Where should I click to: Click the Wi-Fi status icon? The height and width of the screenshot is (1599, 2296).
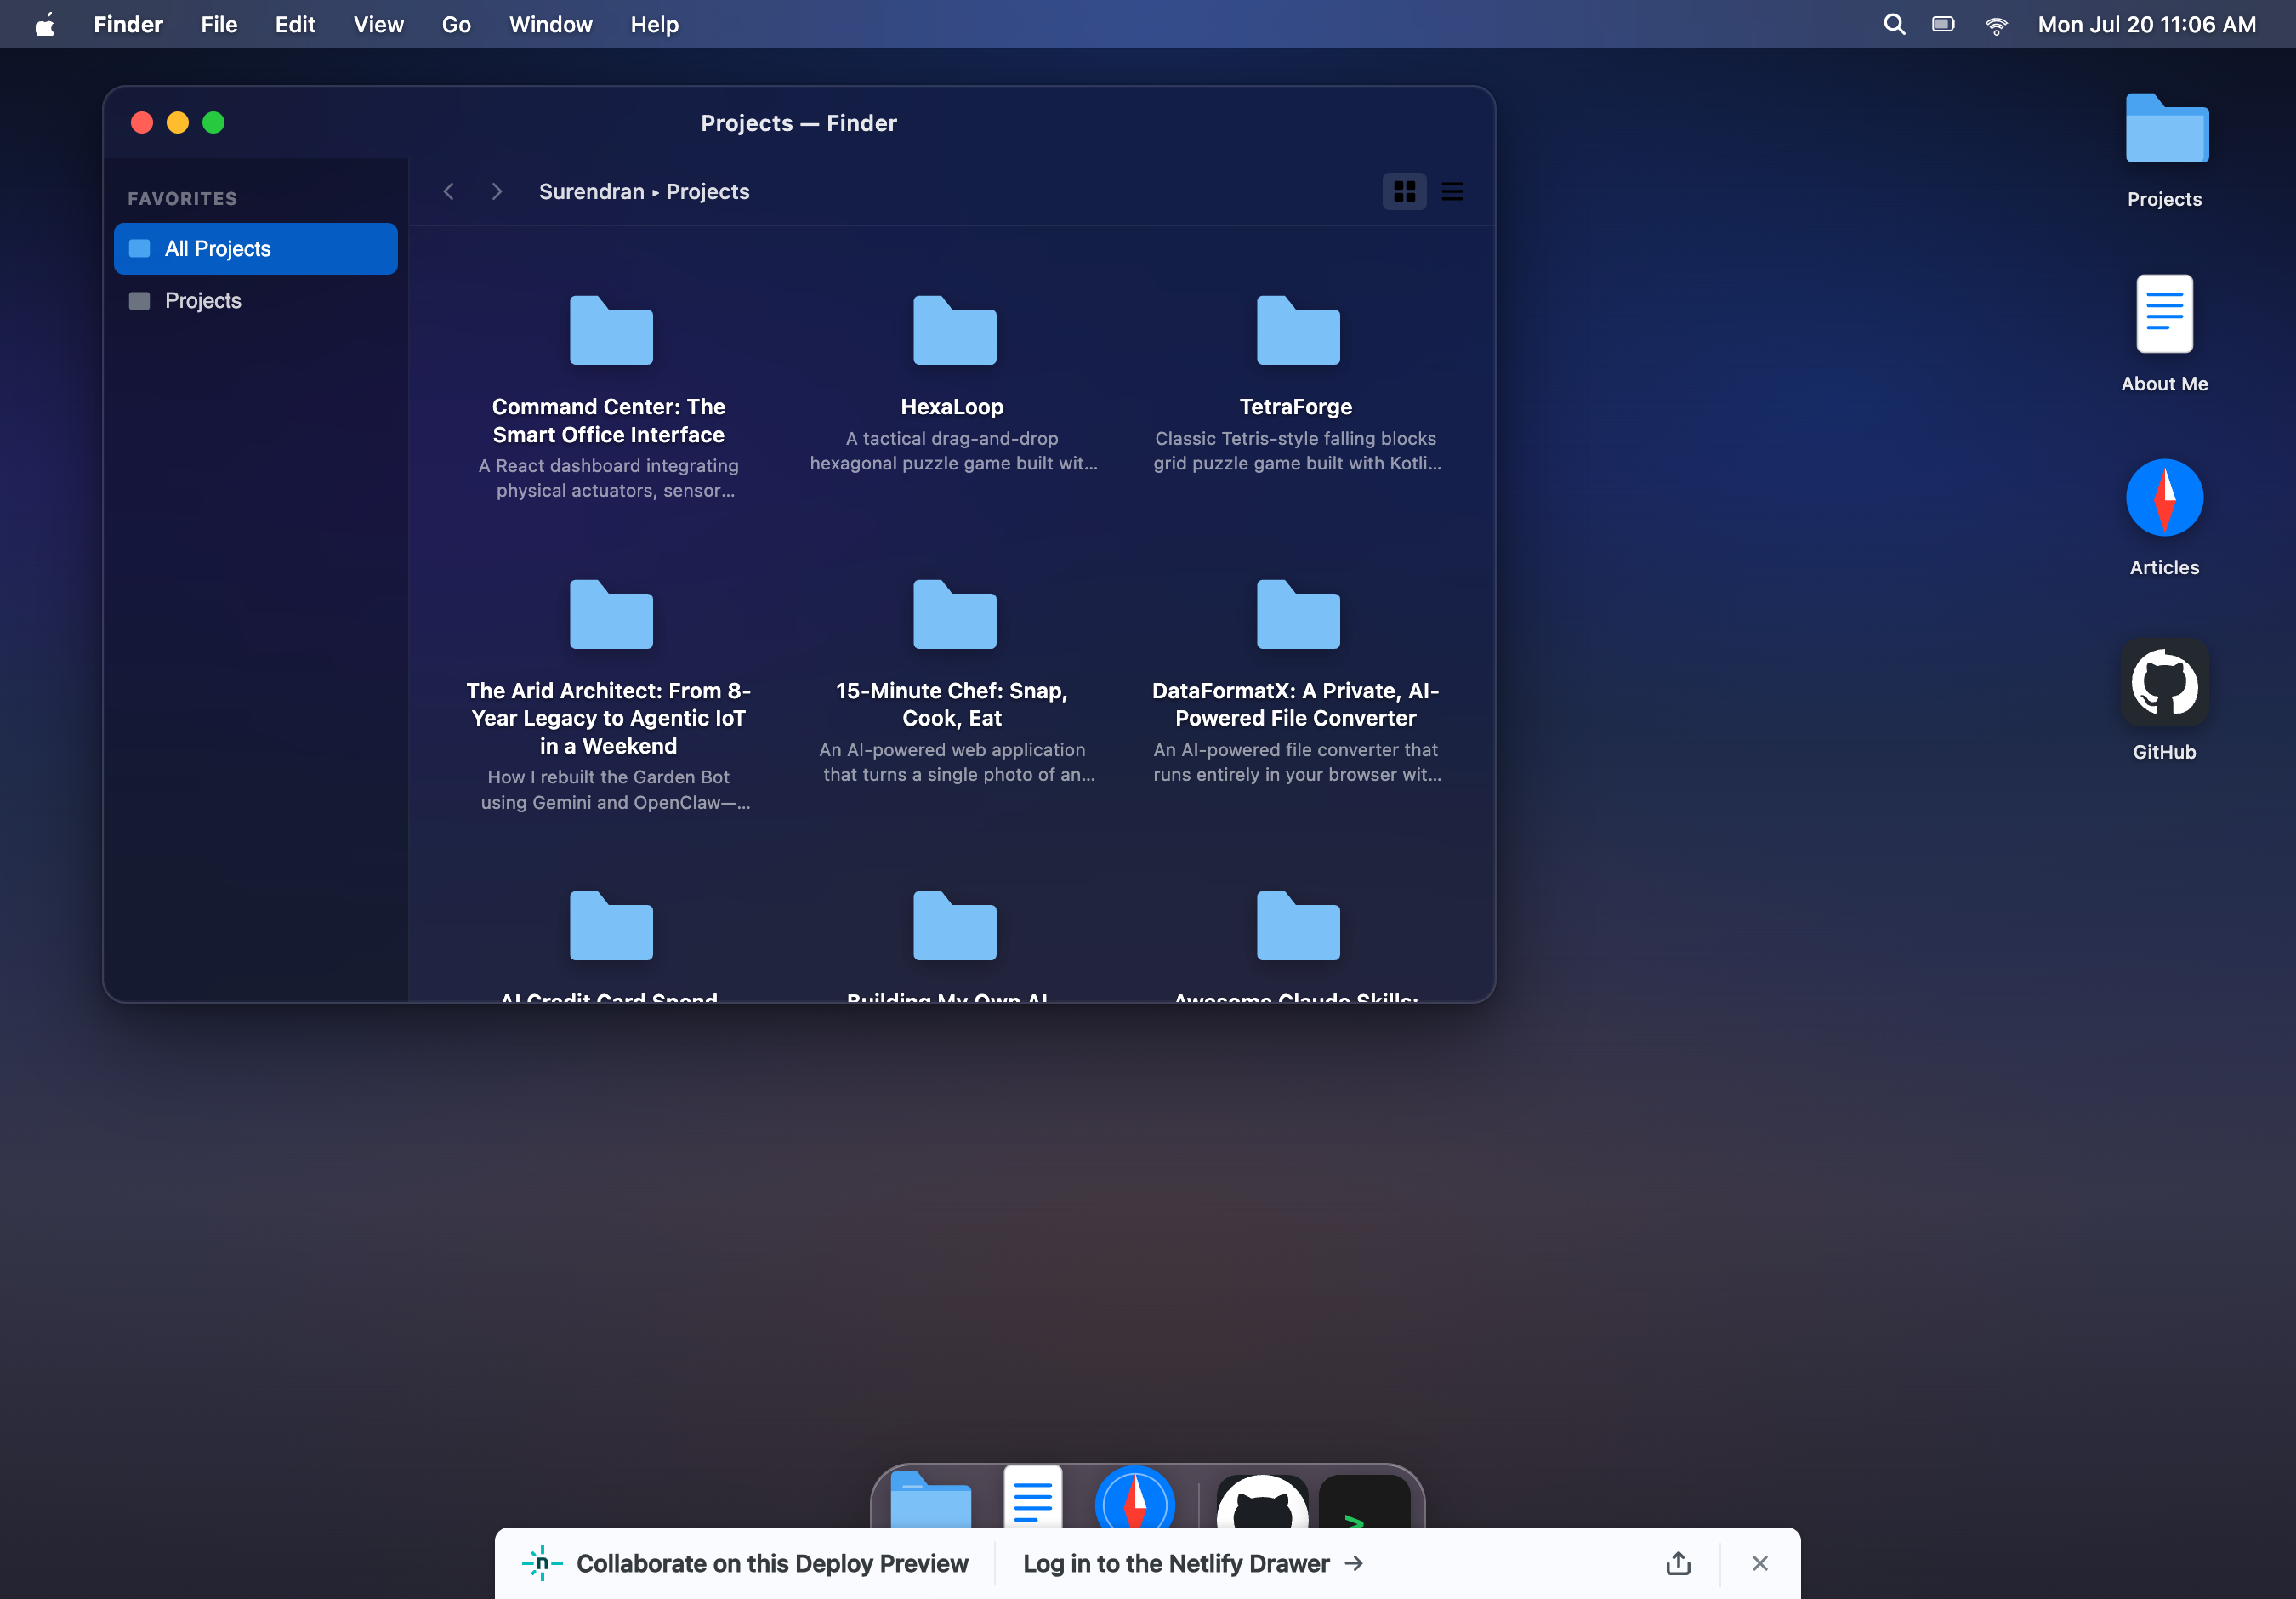pyautogui.click(x=1996, y=25)
